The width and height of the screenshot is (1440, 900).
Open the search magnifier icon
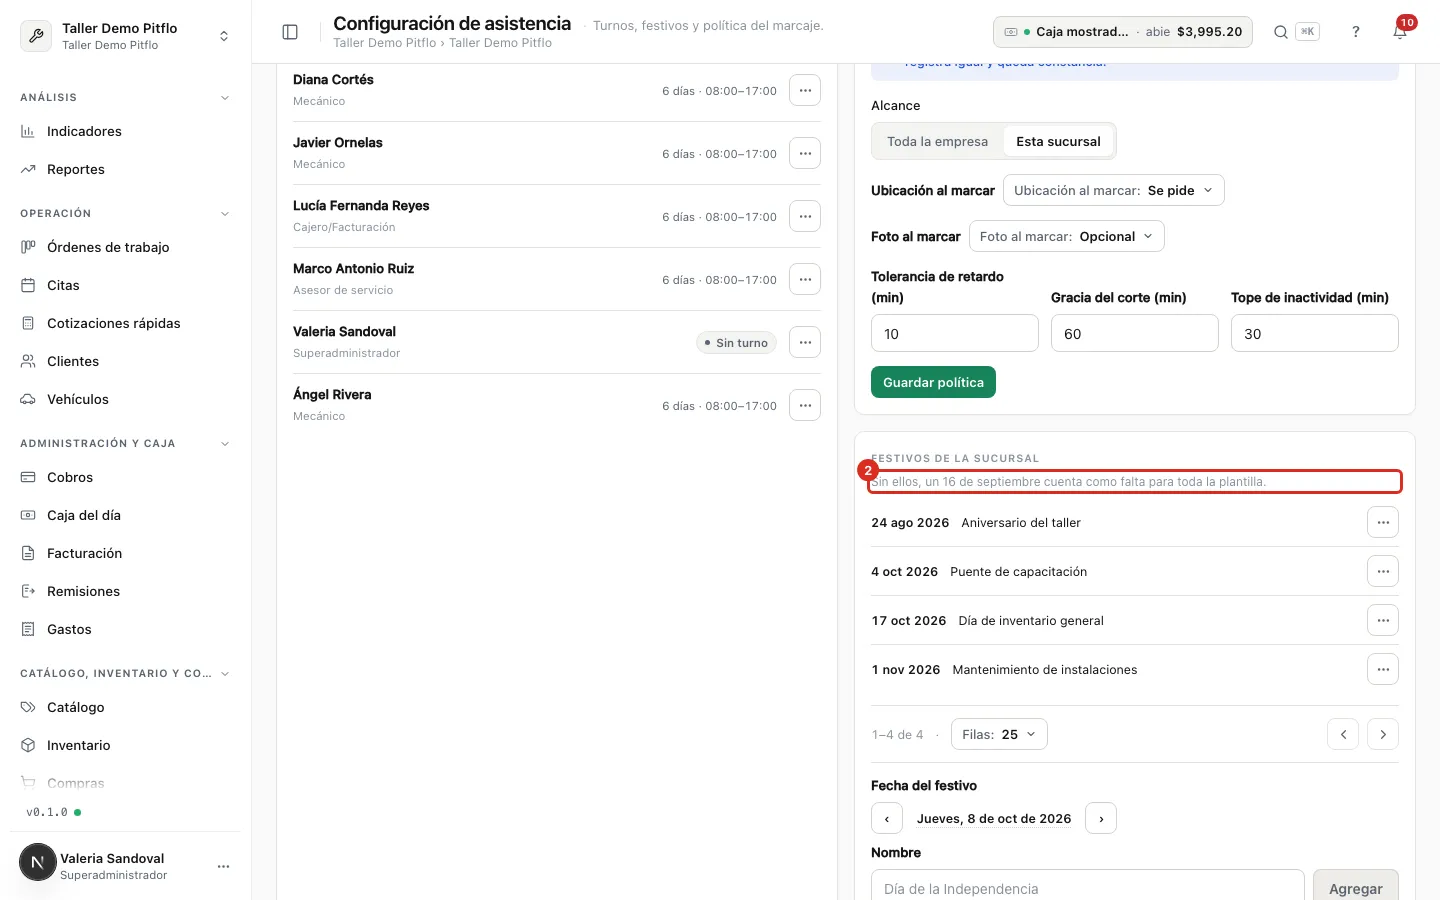(x=1280, y=32)
